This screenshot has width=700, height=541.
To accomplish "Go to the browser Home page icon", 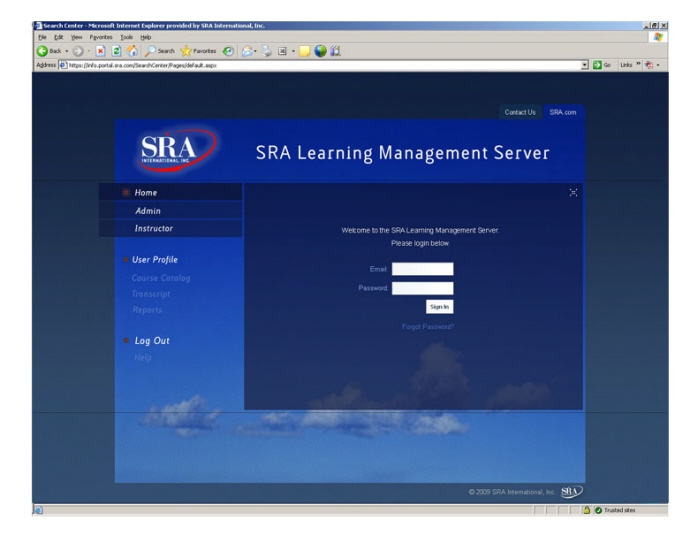I will [x=132, y=51].
